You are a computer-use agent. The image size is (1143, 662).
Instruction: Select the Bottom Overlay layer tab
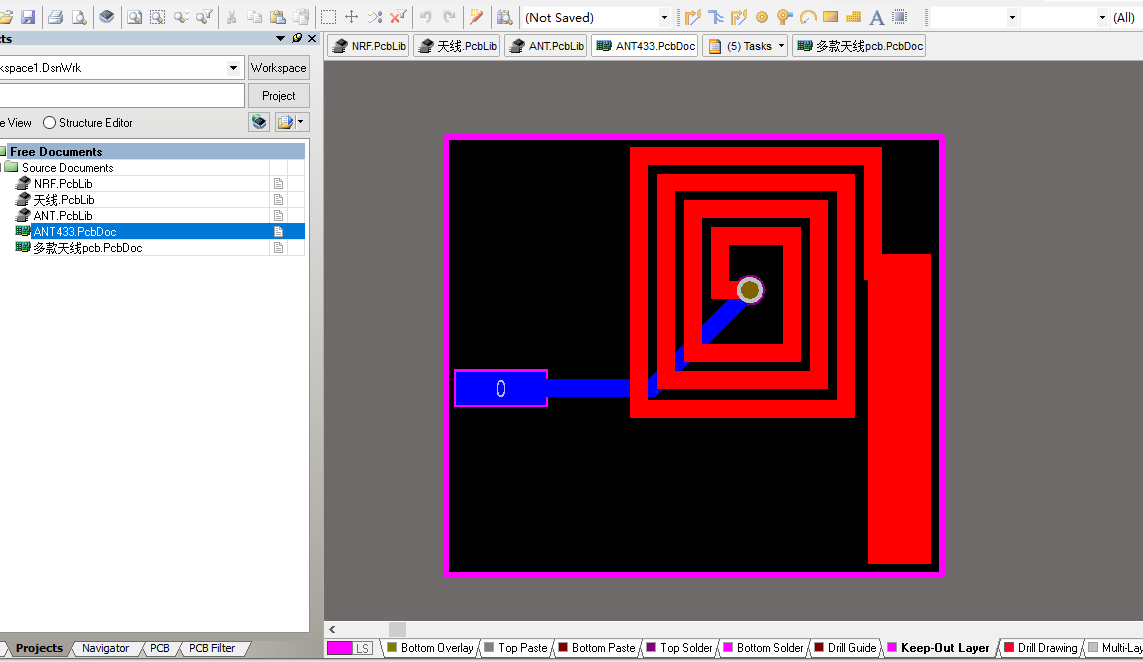430,647
